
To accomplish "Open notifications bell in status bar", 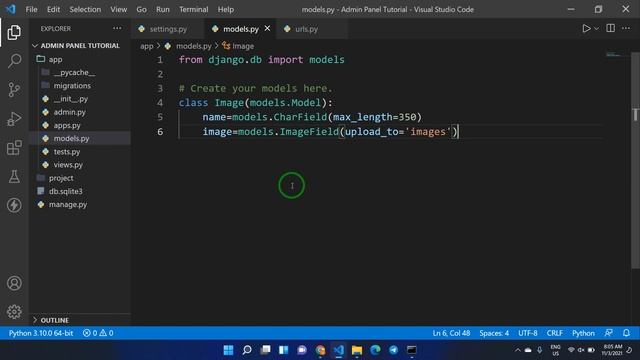I will [x=626, y=333].
